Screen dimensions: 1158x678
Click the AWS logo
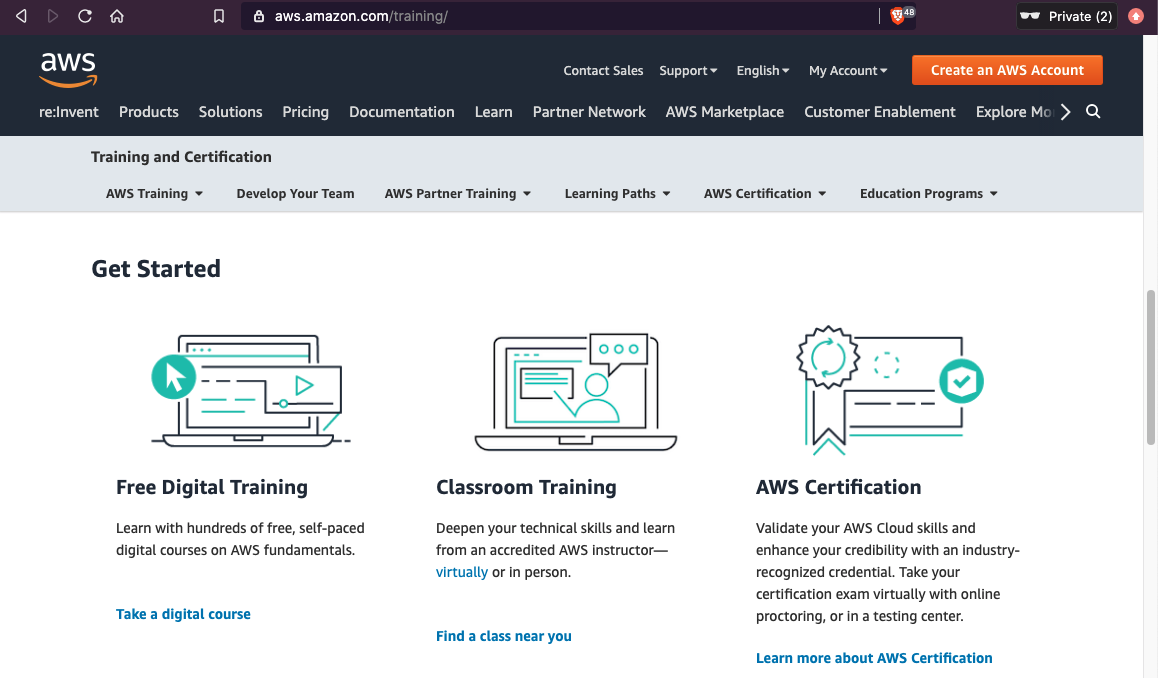68,69
